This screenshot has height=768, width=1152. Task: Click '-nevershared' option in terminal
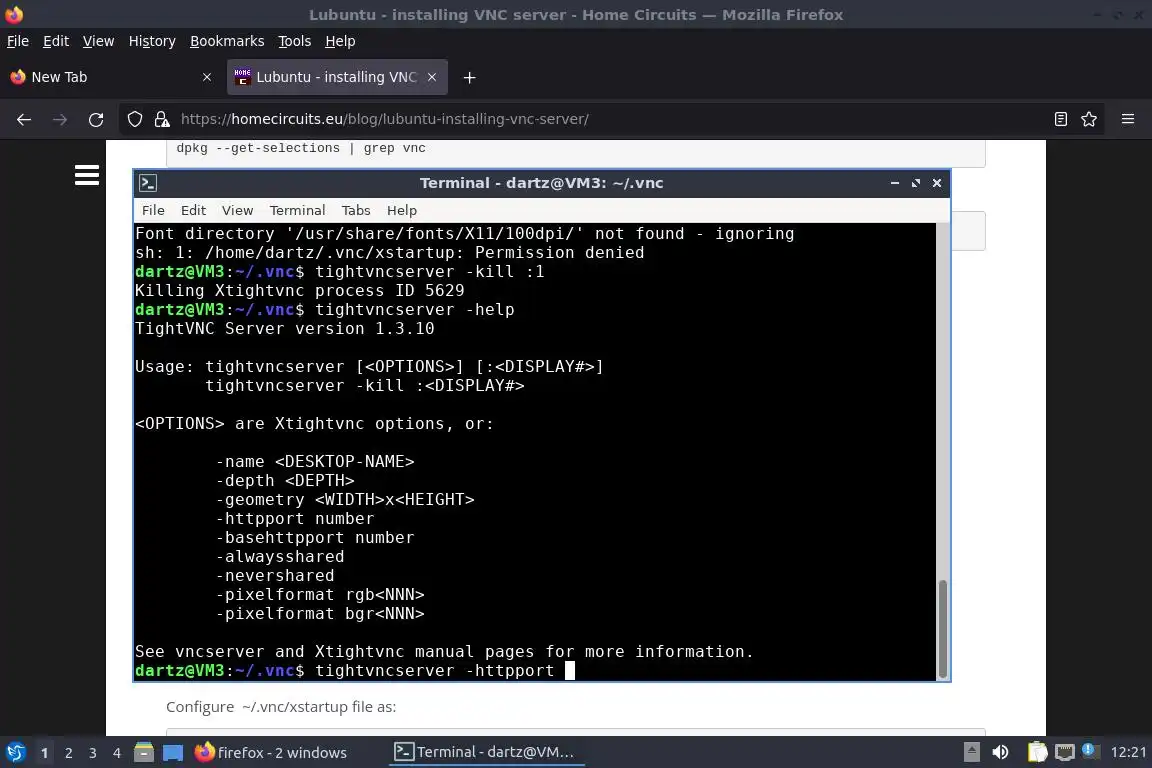coord(274,575)
